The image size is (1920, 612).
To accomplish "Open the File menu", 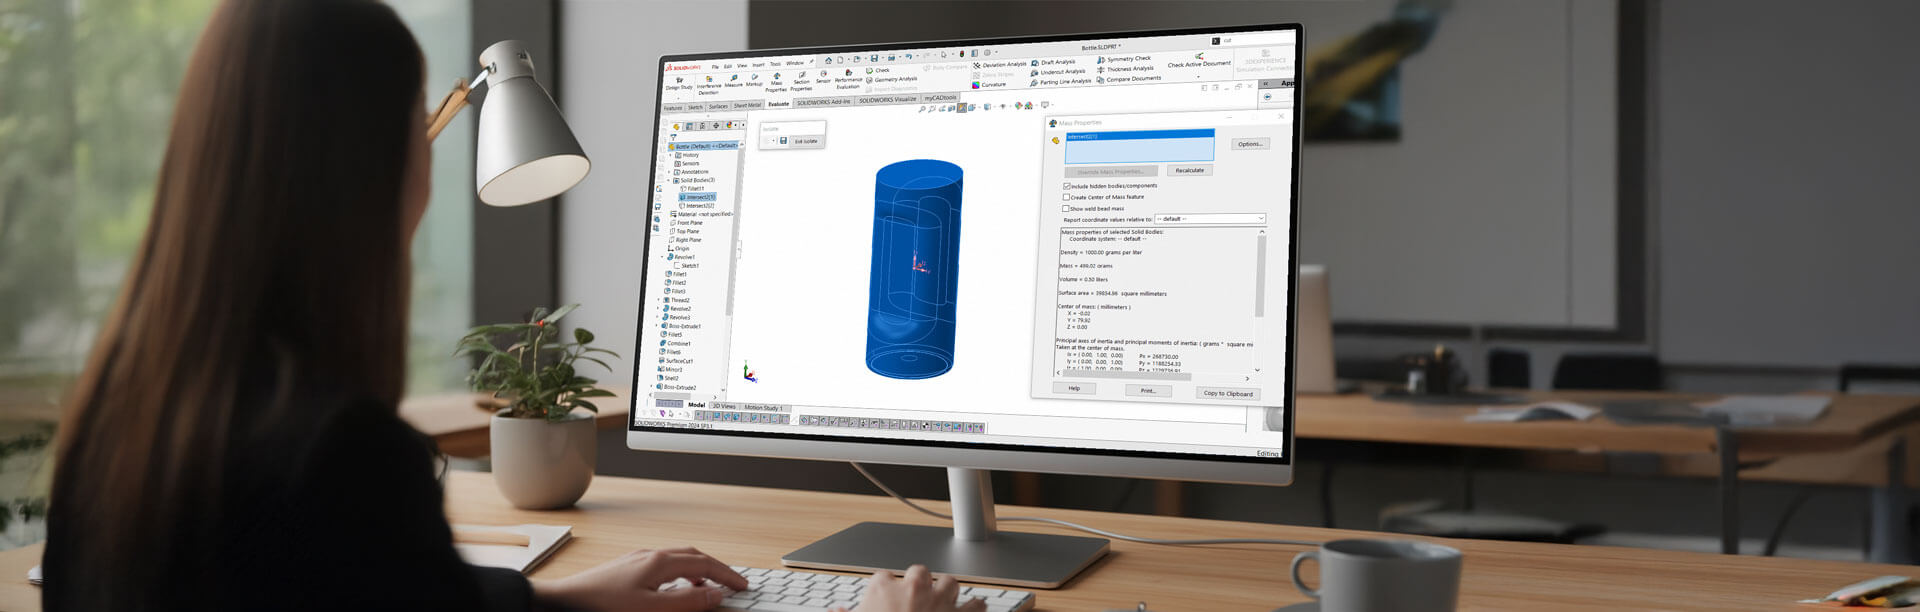I will 715,67.
